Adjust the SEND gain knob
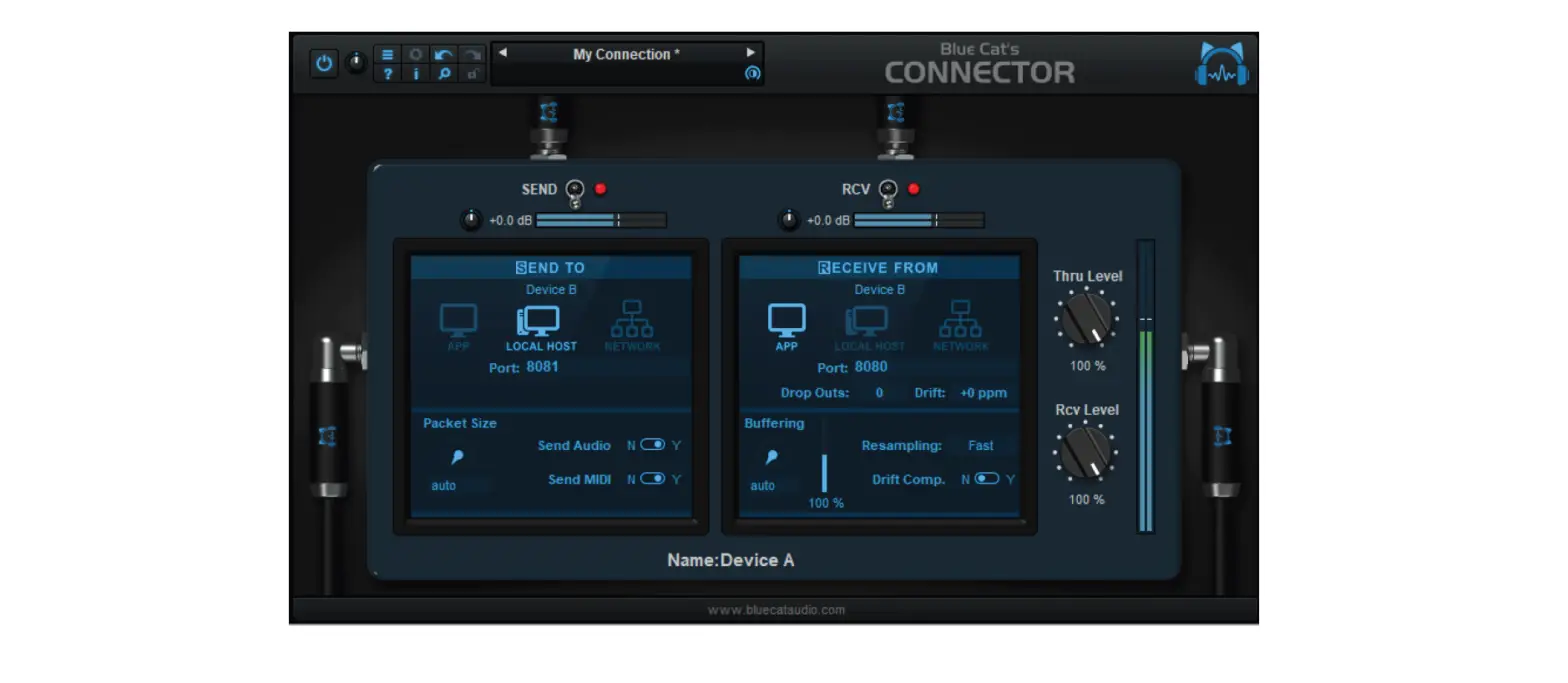 pos(472,220)
